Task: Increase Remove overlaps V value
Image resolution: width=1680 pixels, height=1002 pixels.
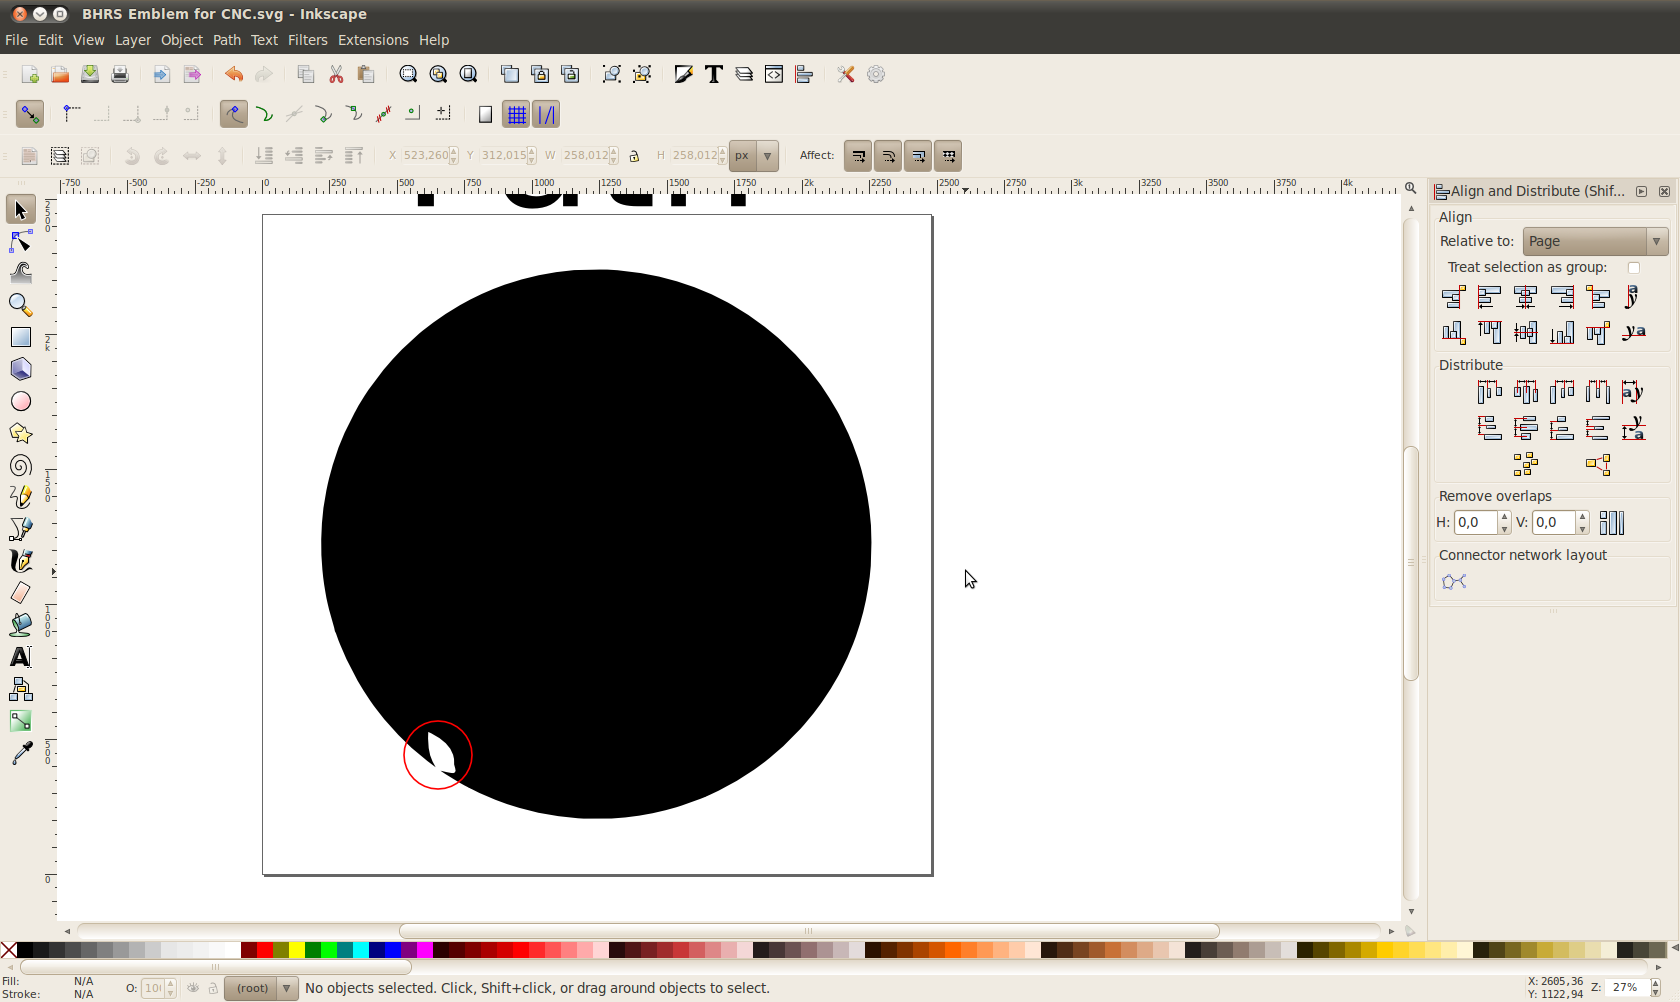Action: 1582,517
